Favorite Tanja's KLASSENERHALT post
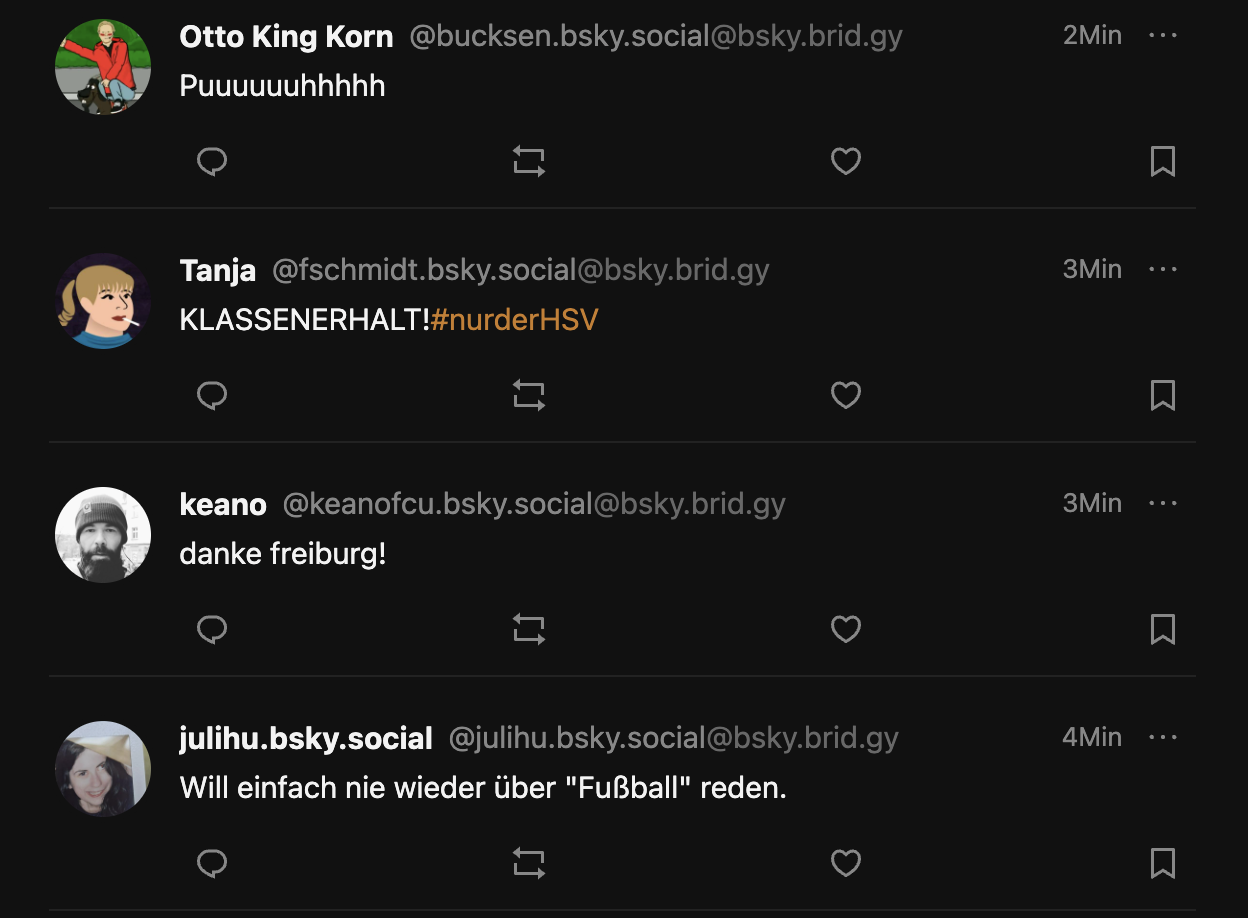The width and height of the screenshot is (1248, 918). click(846, 395)
